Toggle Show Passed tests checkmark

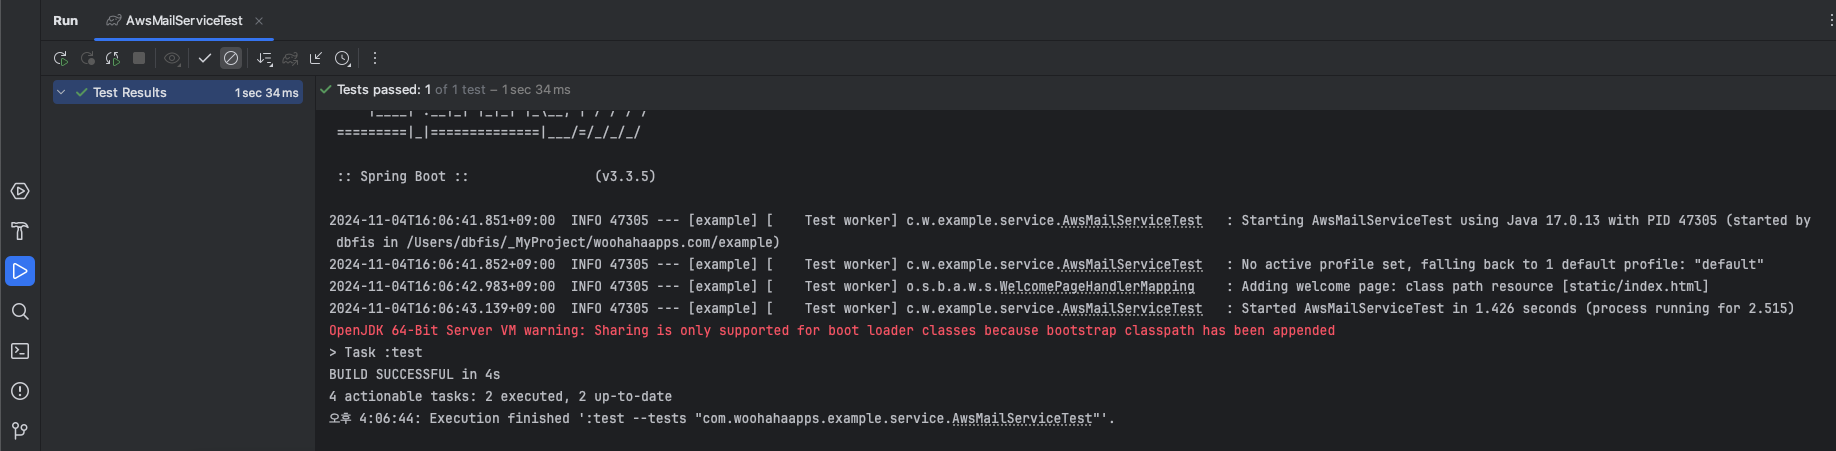[205, 59]
